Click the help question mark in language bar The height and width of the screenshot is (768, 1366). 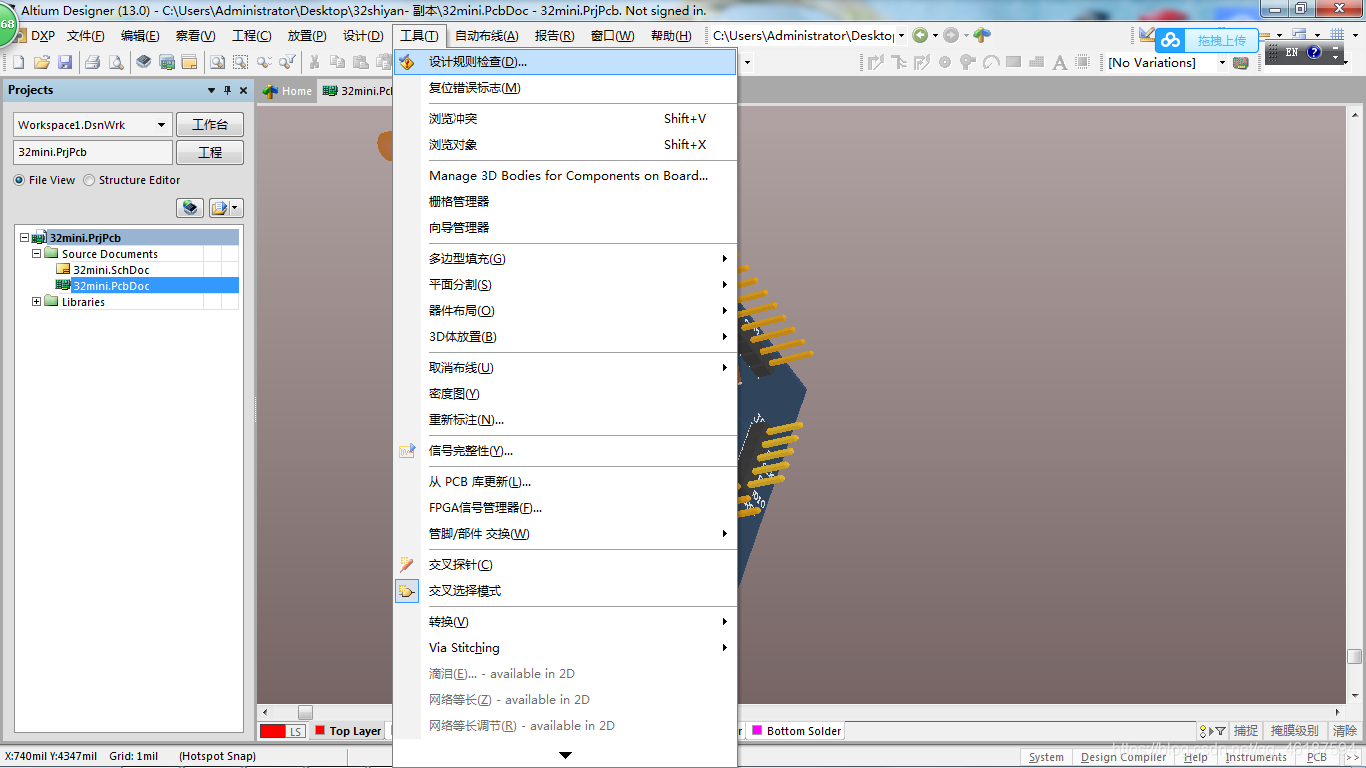(x=1314, y=52)
